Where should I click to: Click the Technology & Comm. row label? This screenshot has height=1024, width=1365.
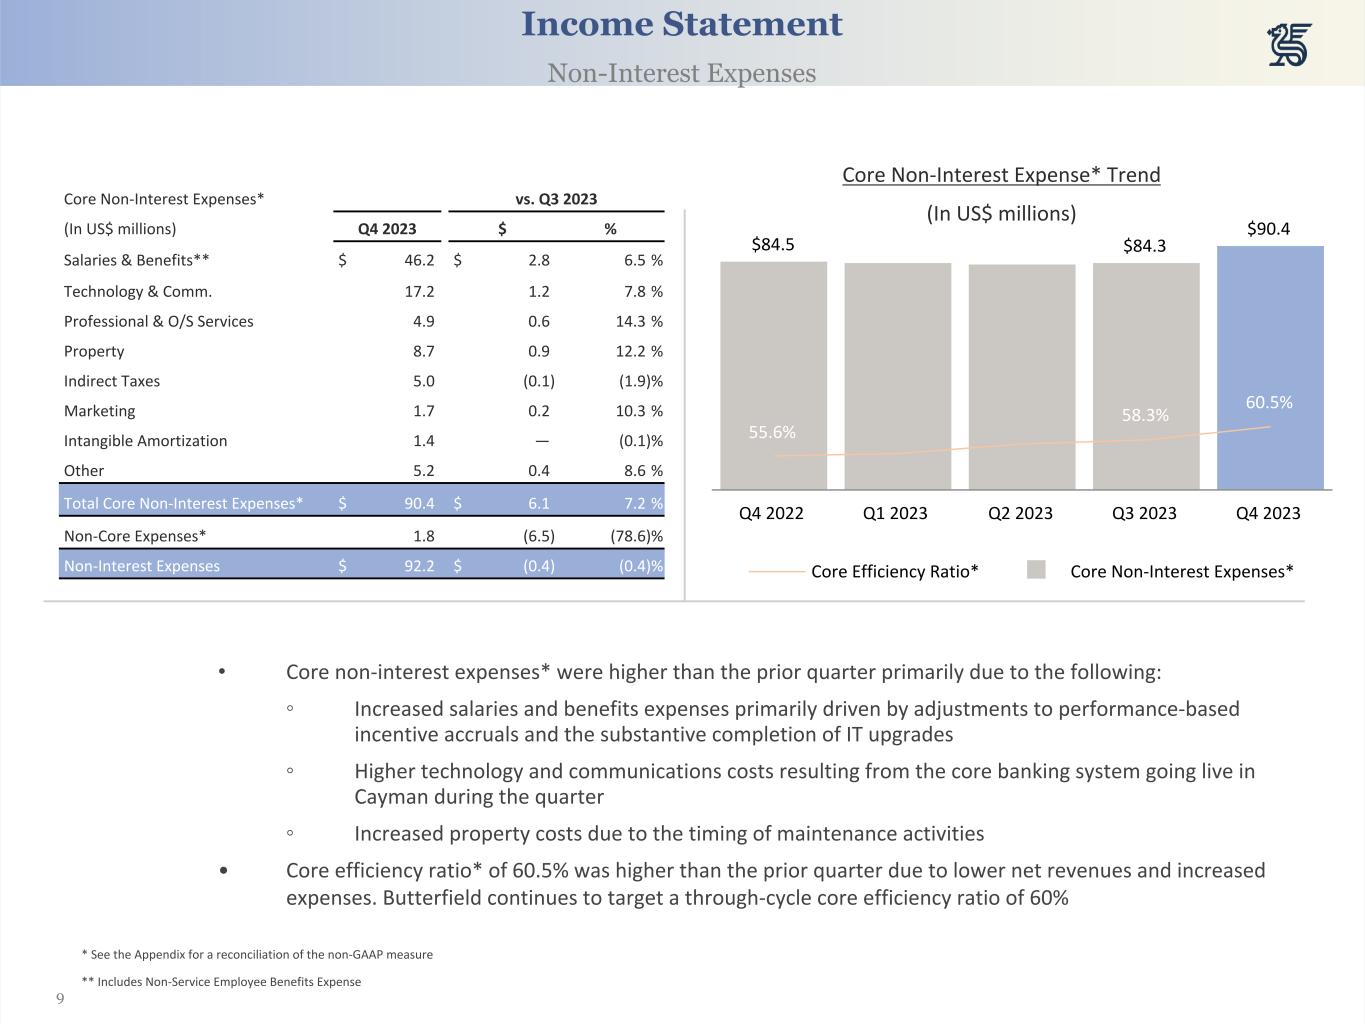coord(138,291)
